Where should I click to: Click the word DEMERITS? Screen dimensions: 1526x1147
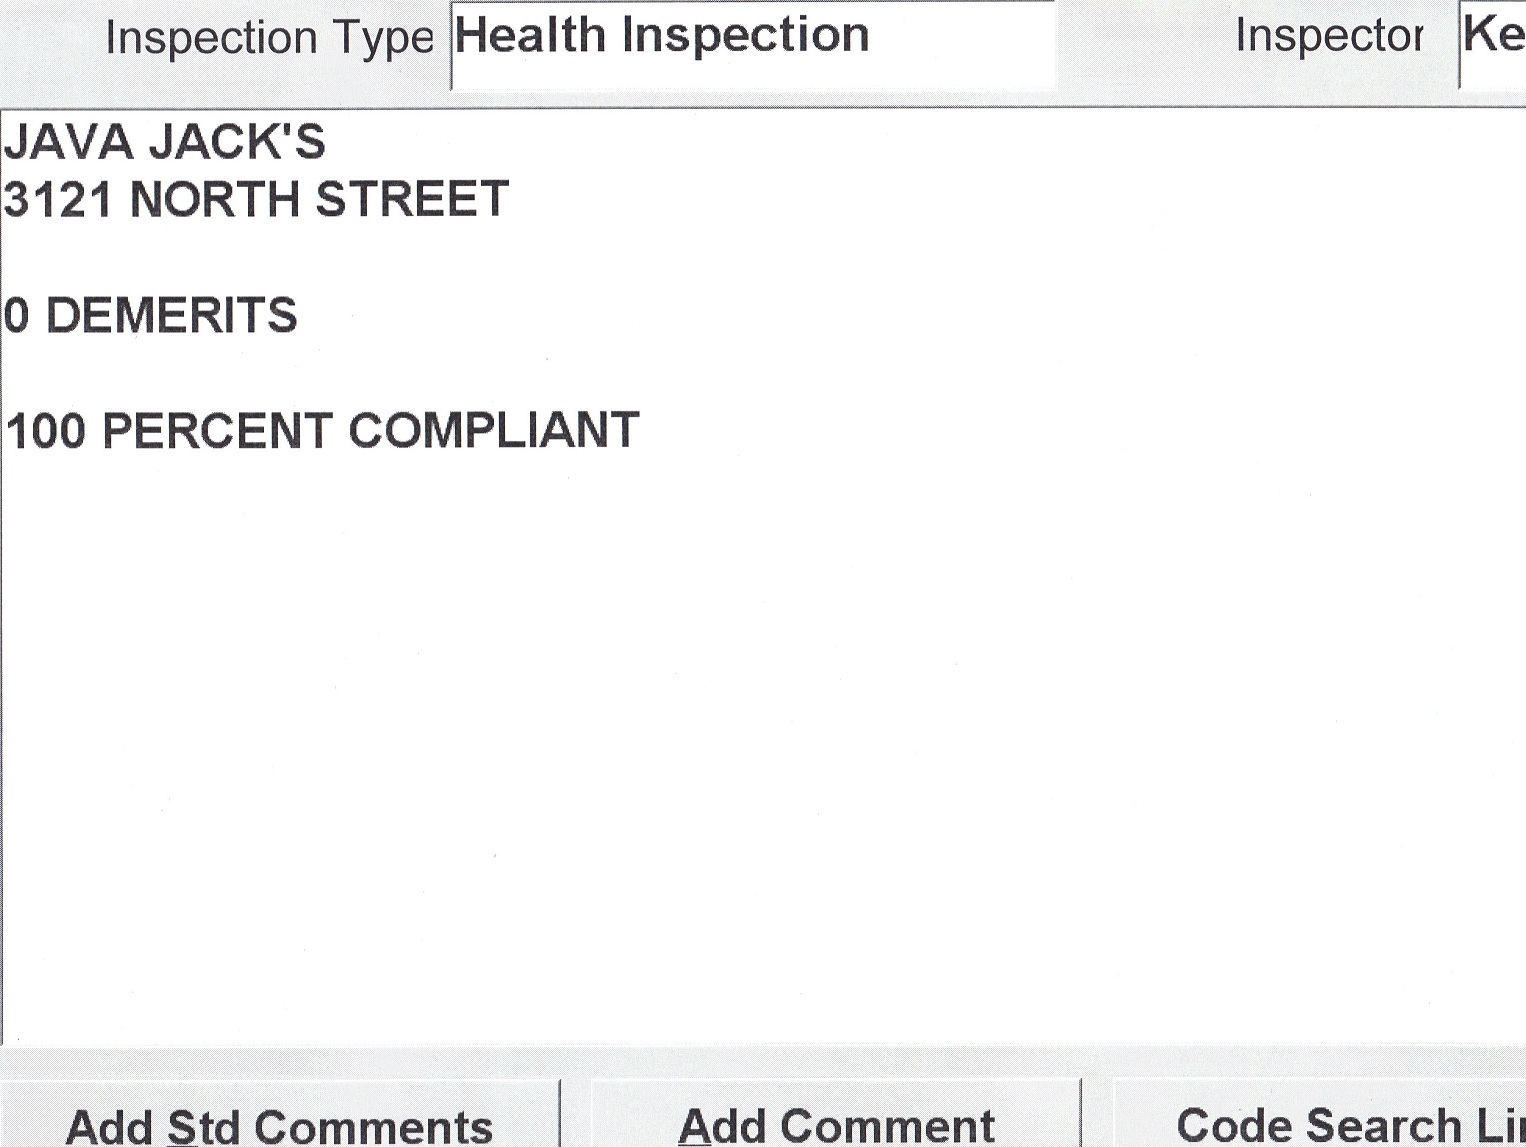[172, 315]
